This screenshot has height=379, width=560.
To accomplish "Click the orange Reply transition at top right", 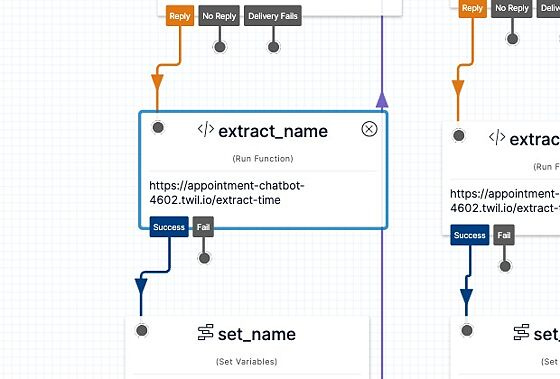I will point(472,8).
